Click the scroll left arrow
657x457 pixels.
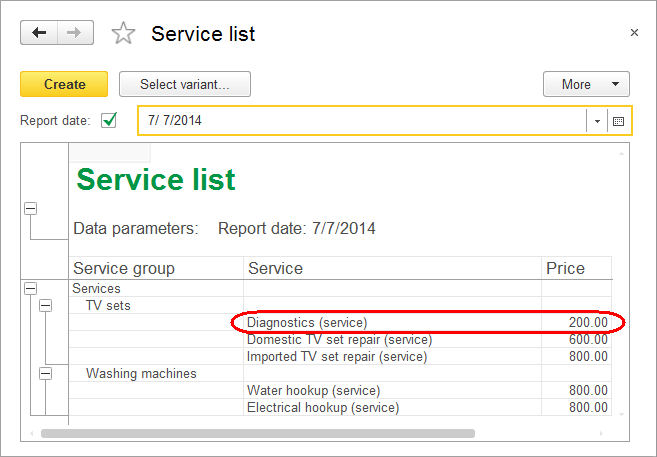click(32, 433)
